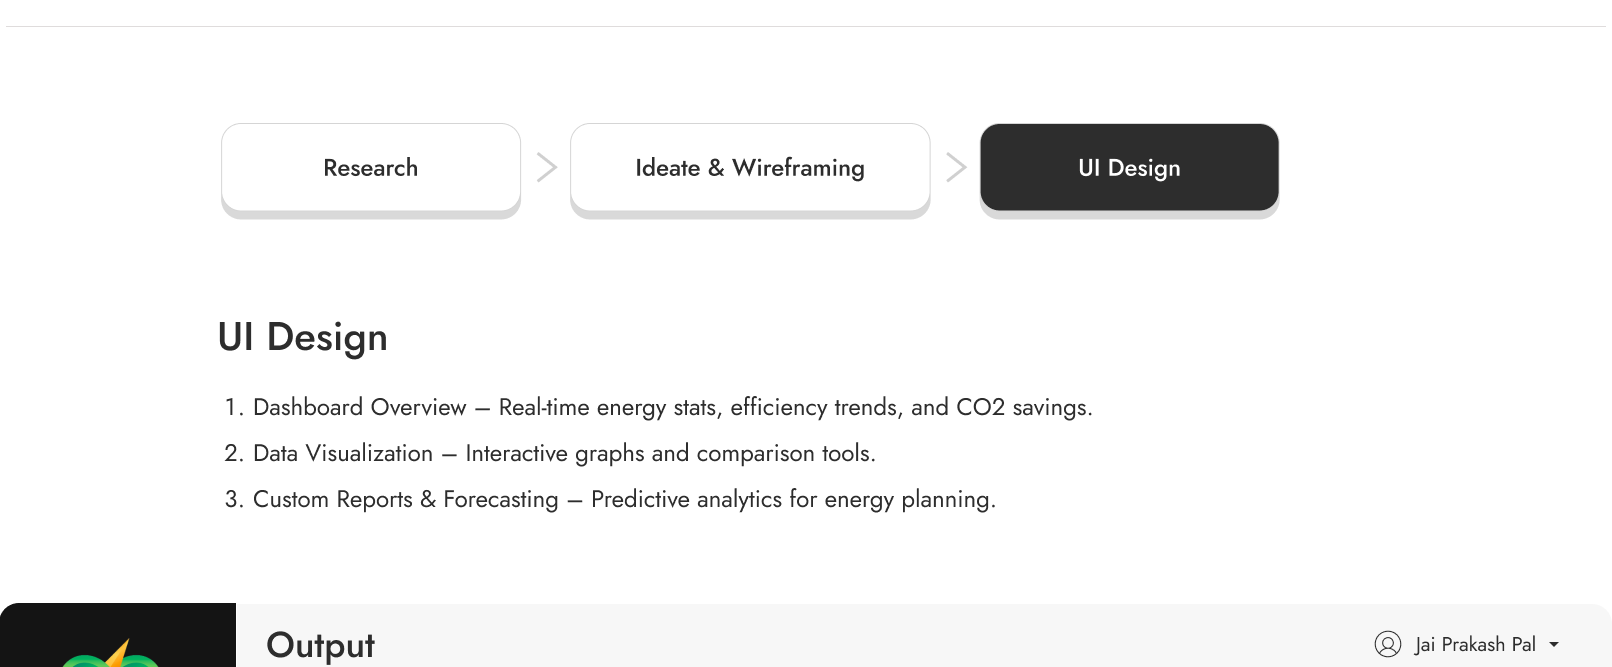Viewport: 1612px width, 667px height.
Task: Open the Jai Prakash Pal account menu
Action: (x=1475, y=645)
